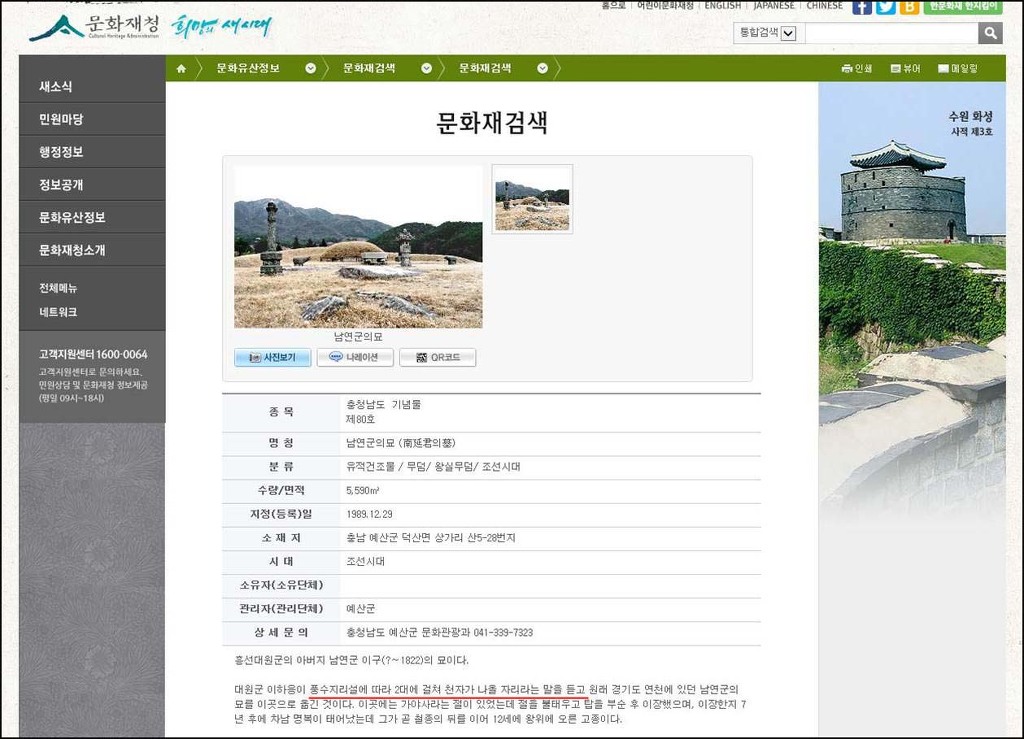The image size is (1024, 739).
Task: Click the text '1989.12.29'
Action: (370, 514)
